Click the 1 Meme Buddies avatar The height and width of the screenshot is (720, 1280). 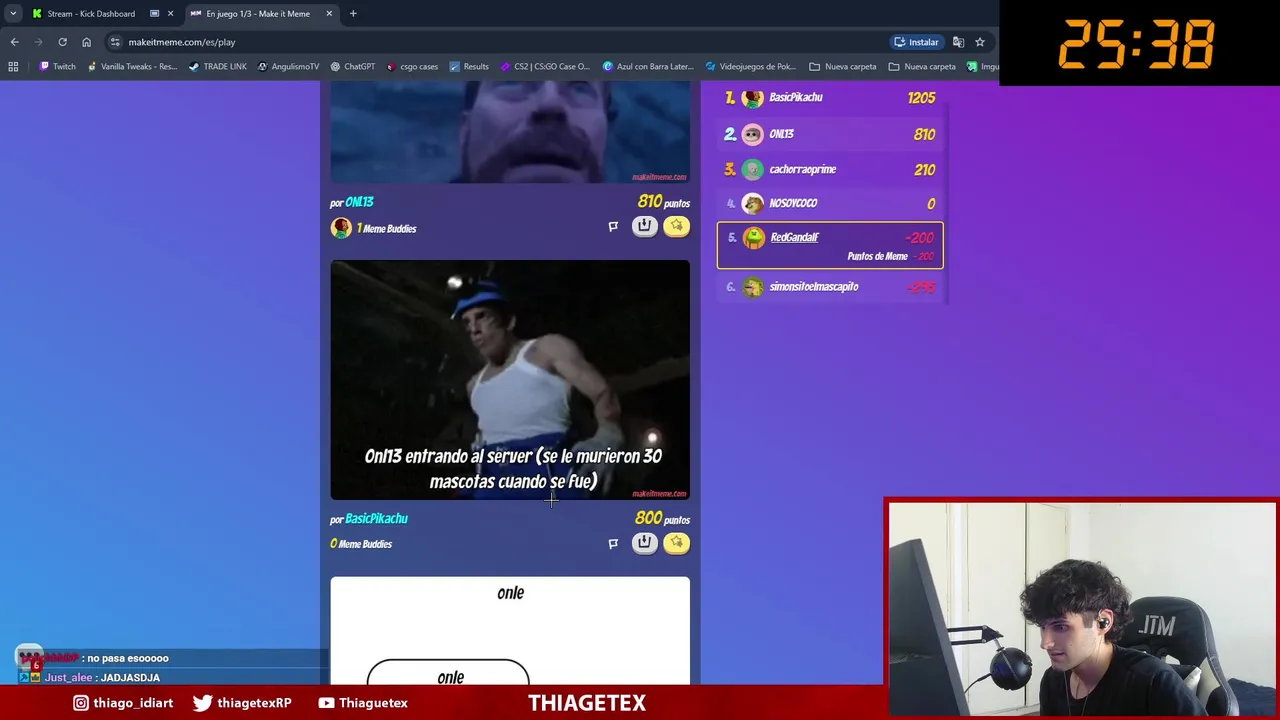click(341, 228)
